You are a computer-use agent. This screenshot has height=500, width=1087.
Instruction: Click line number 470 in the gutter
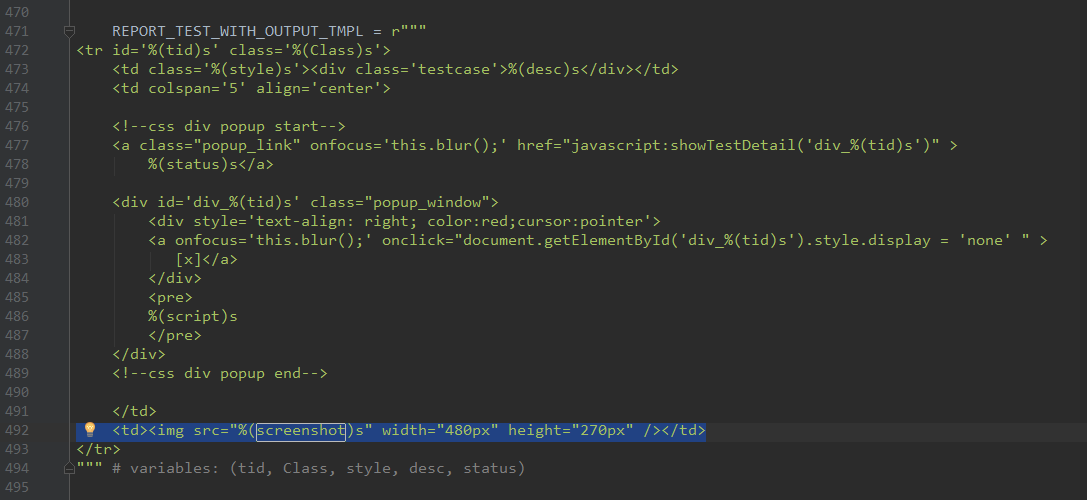[17, 12]
